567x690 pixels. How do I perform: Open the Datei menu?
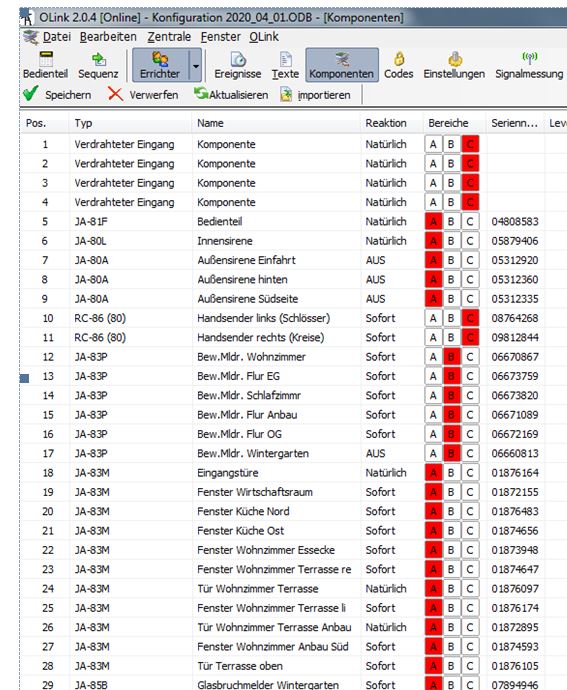pos(57,37)
